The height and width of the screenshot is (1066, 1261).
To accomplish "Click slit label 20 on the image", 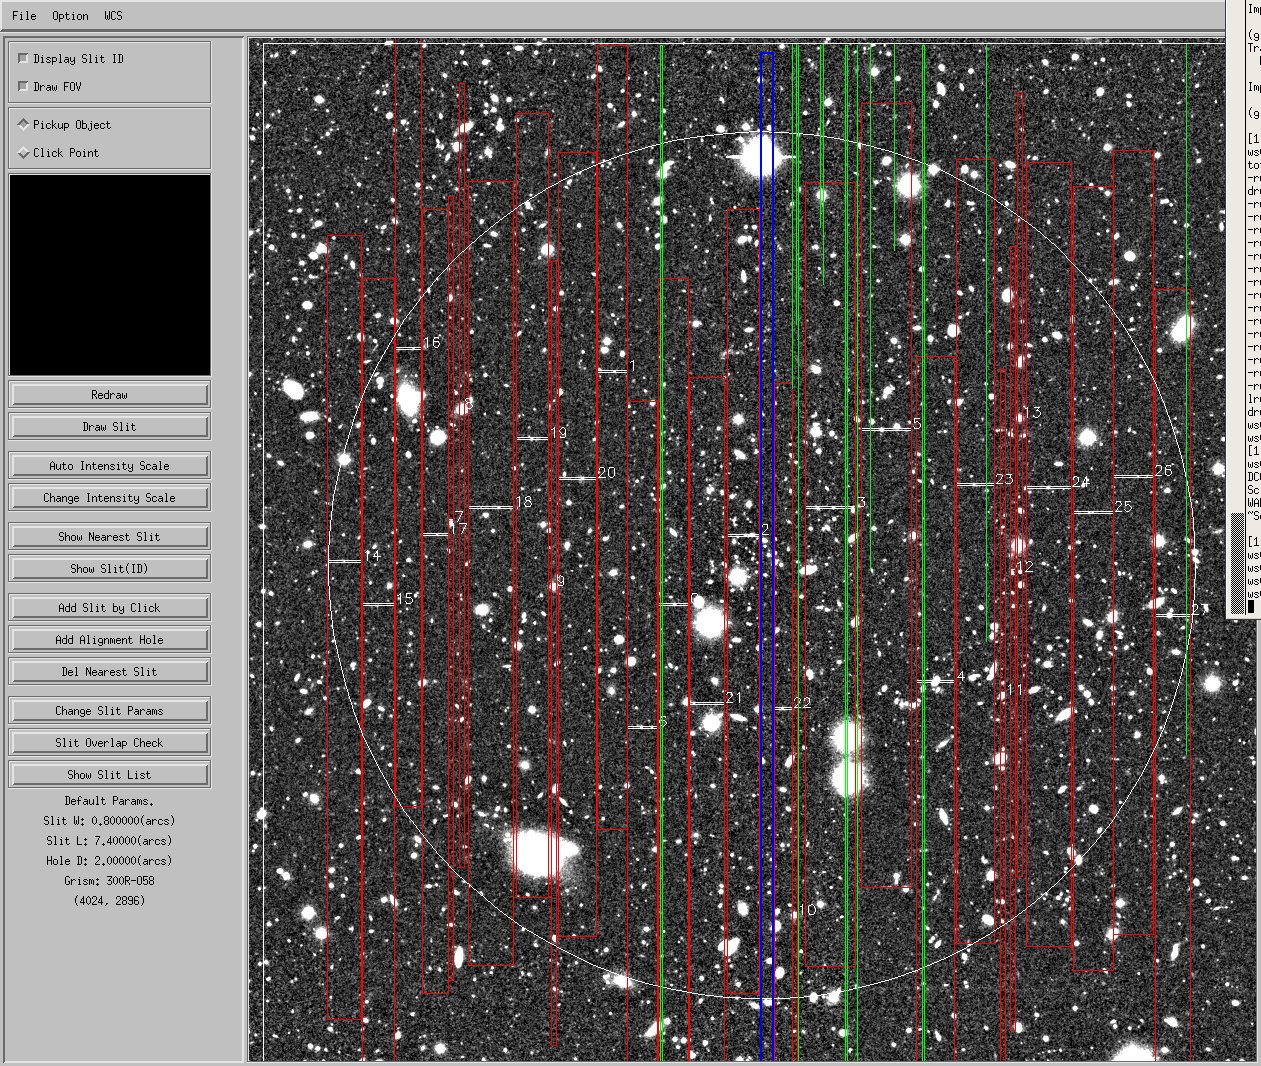I will pyautogui.click(x=607, y=473).
